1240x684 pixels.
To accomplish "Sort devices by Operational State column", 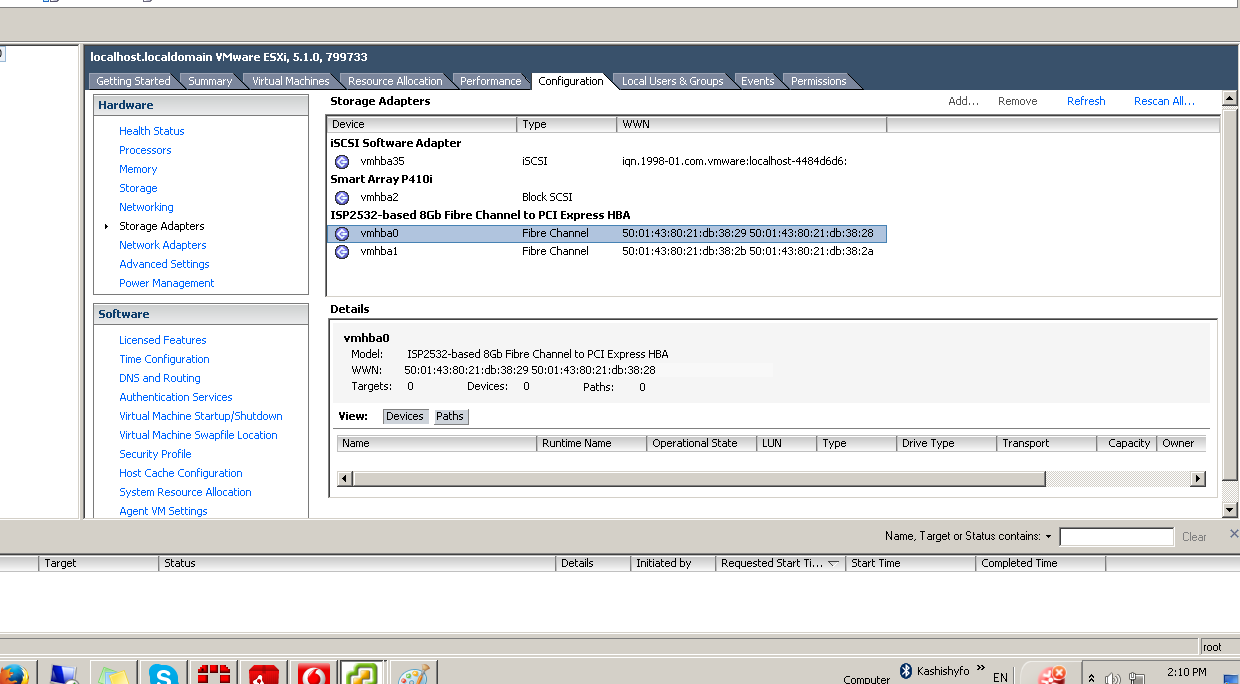I will tap(701, 443).
